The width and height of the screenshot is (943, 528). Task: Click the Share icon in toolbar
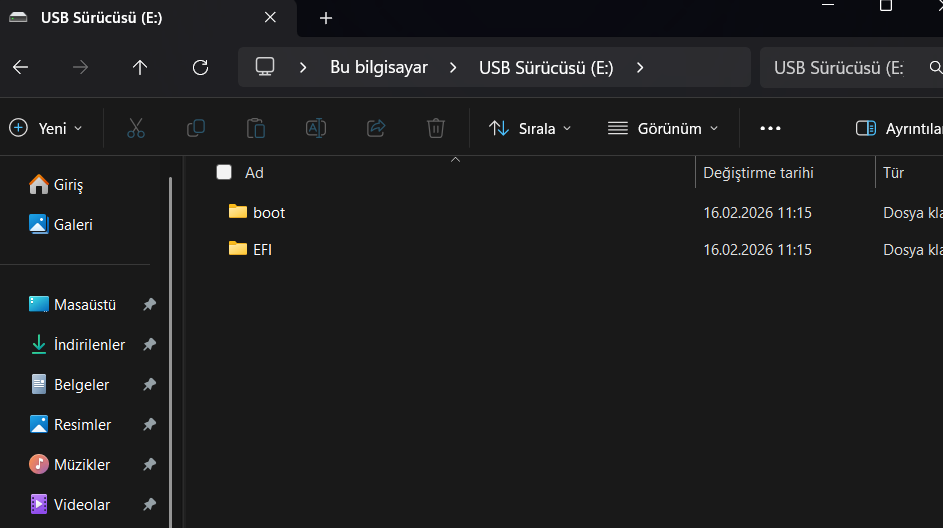coord(376,128)
